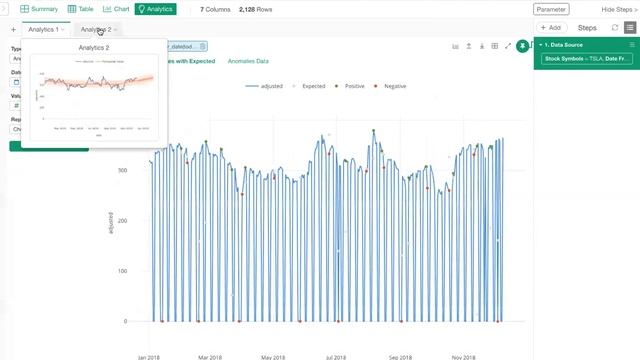Image resolution: width=640 pixels, height=360 pixels.
Task: Switch to the Table view
Action: [80, 9]
